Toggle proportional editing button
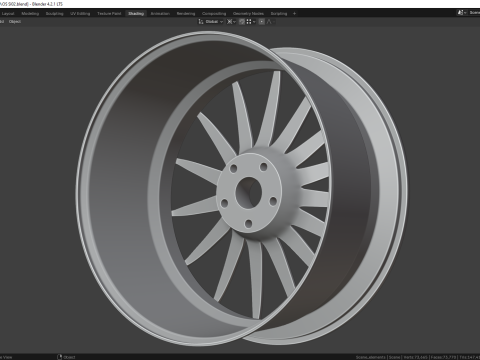Viewport: 480px width, 360px height. pyautogui.click(x=262, y=22)
